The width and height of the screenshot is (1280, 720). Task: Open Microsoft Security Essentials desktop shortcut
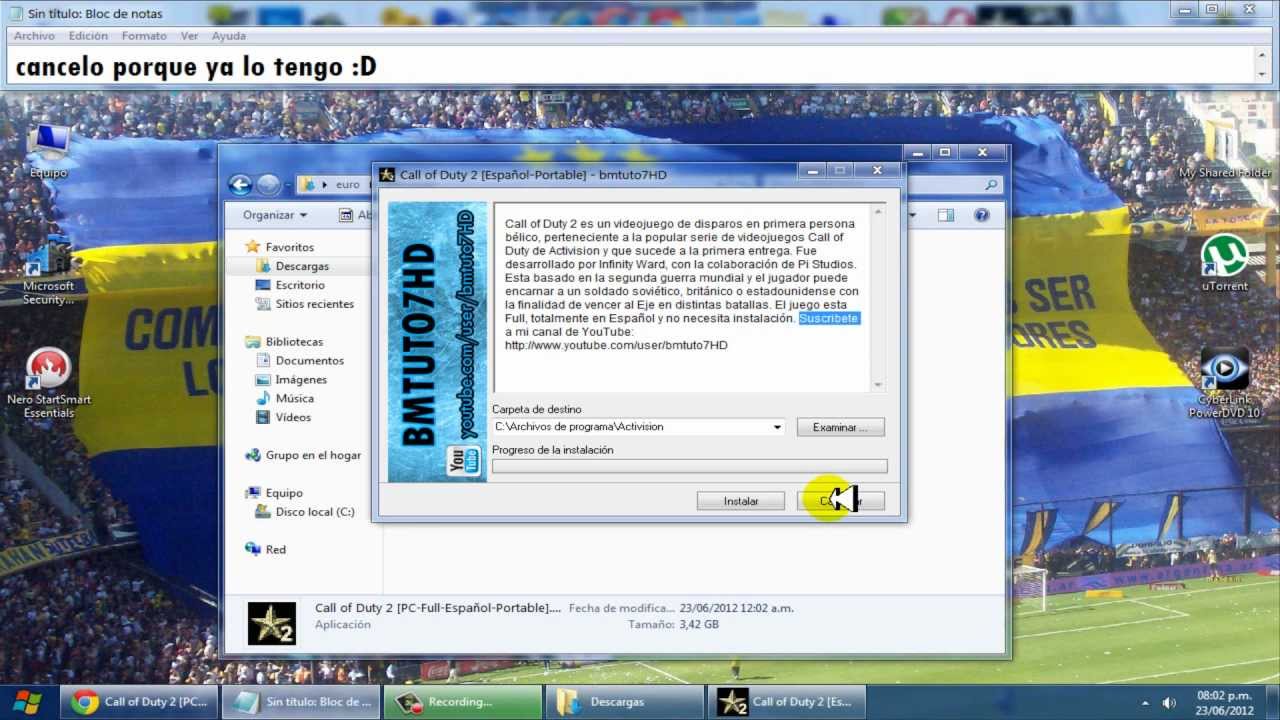point(48,272)
